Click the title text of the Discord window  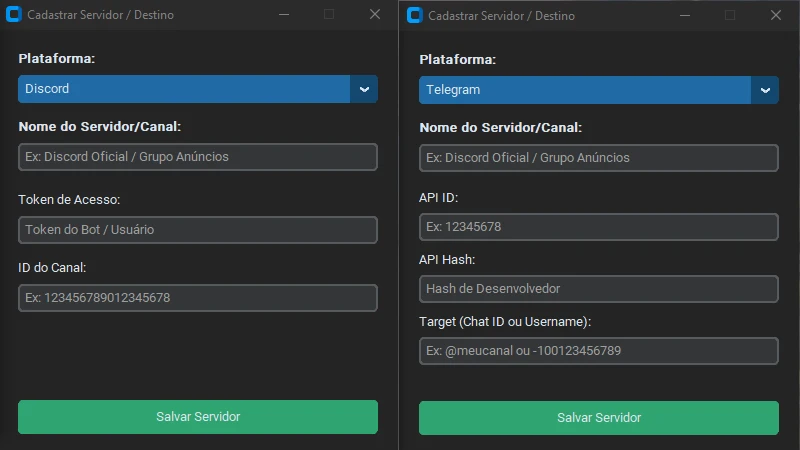click(x=101, y=15)
